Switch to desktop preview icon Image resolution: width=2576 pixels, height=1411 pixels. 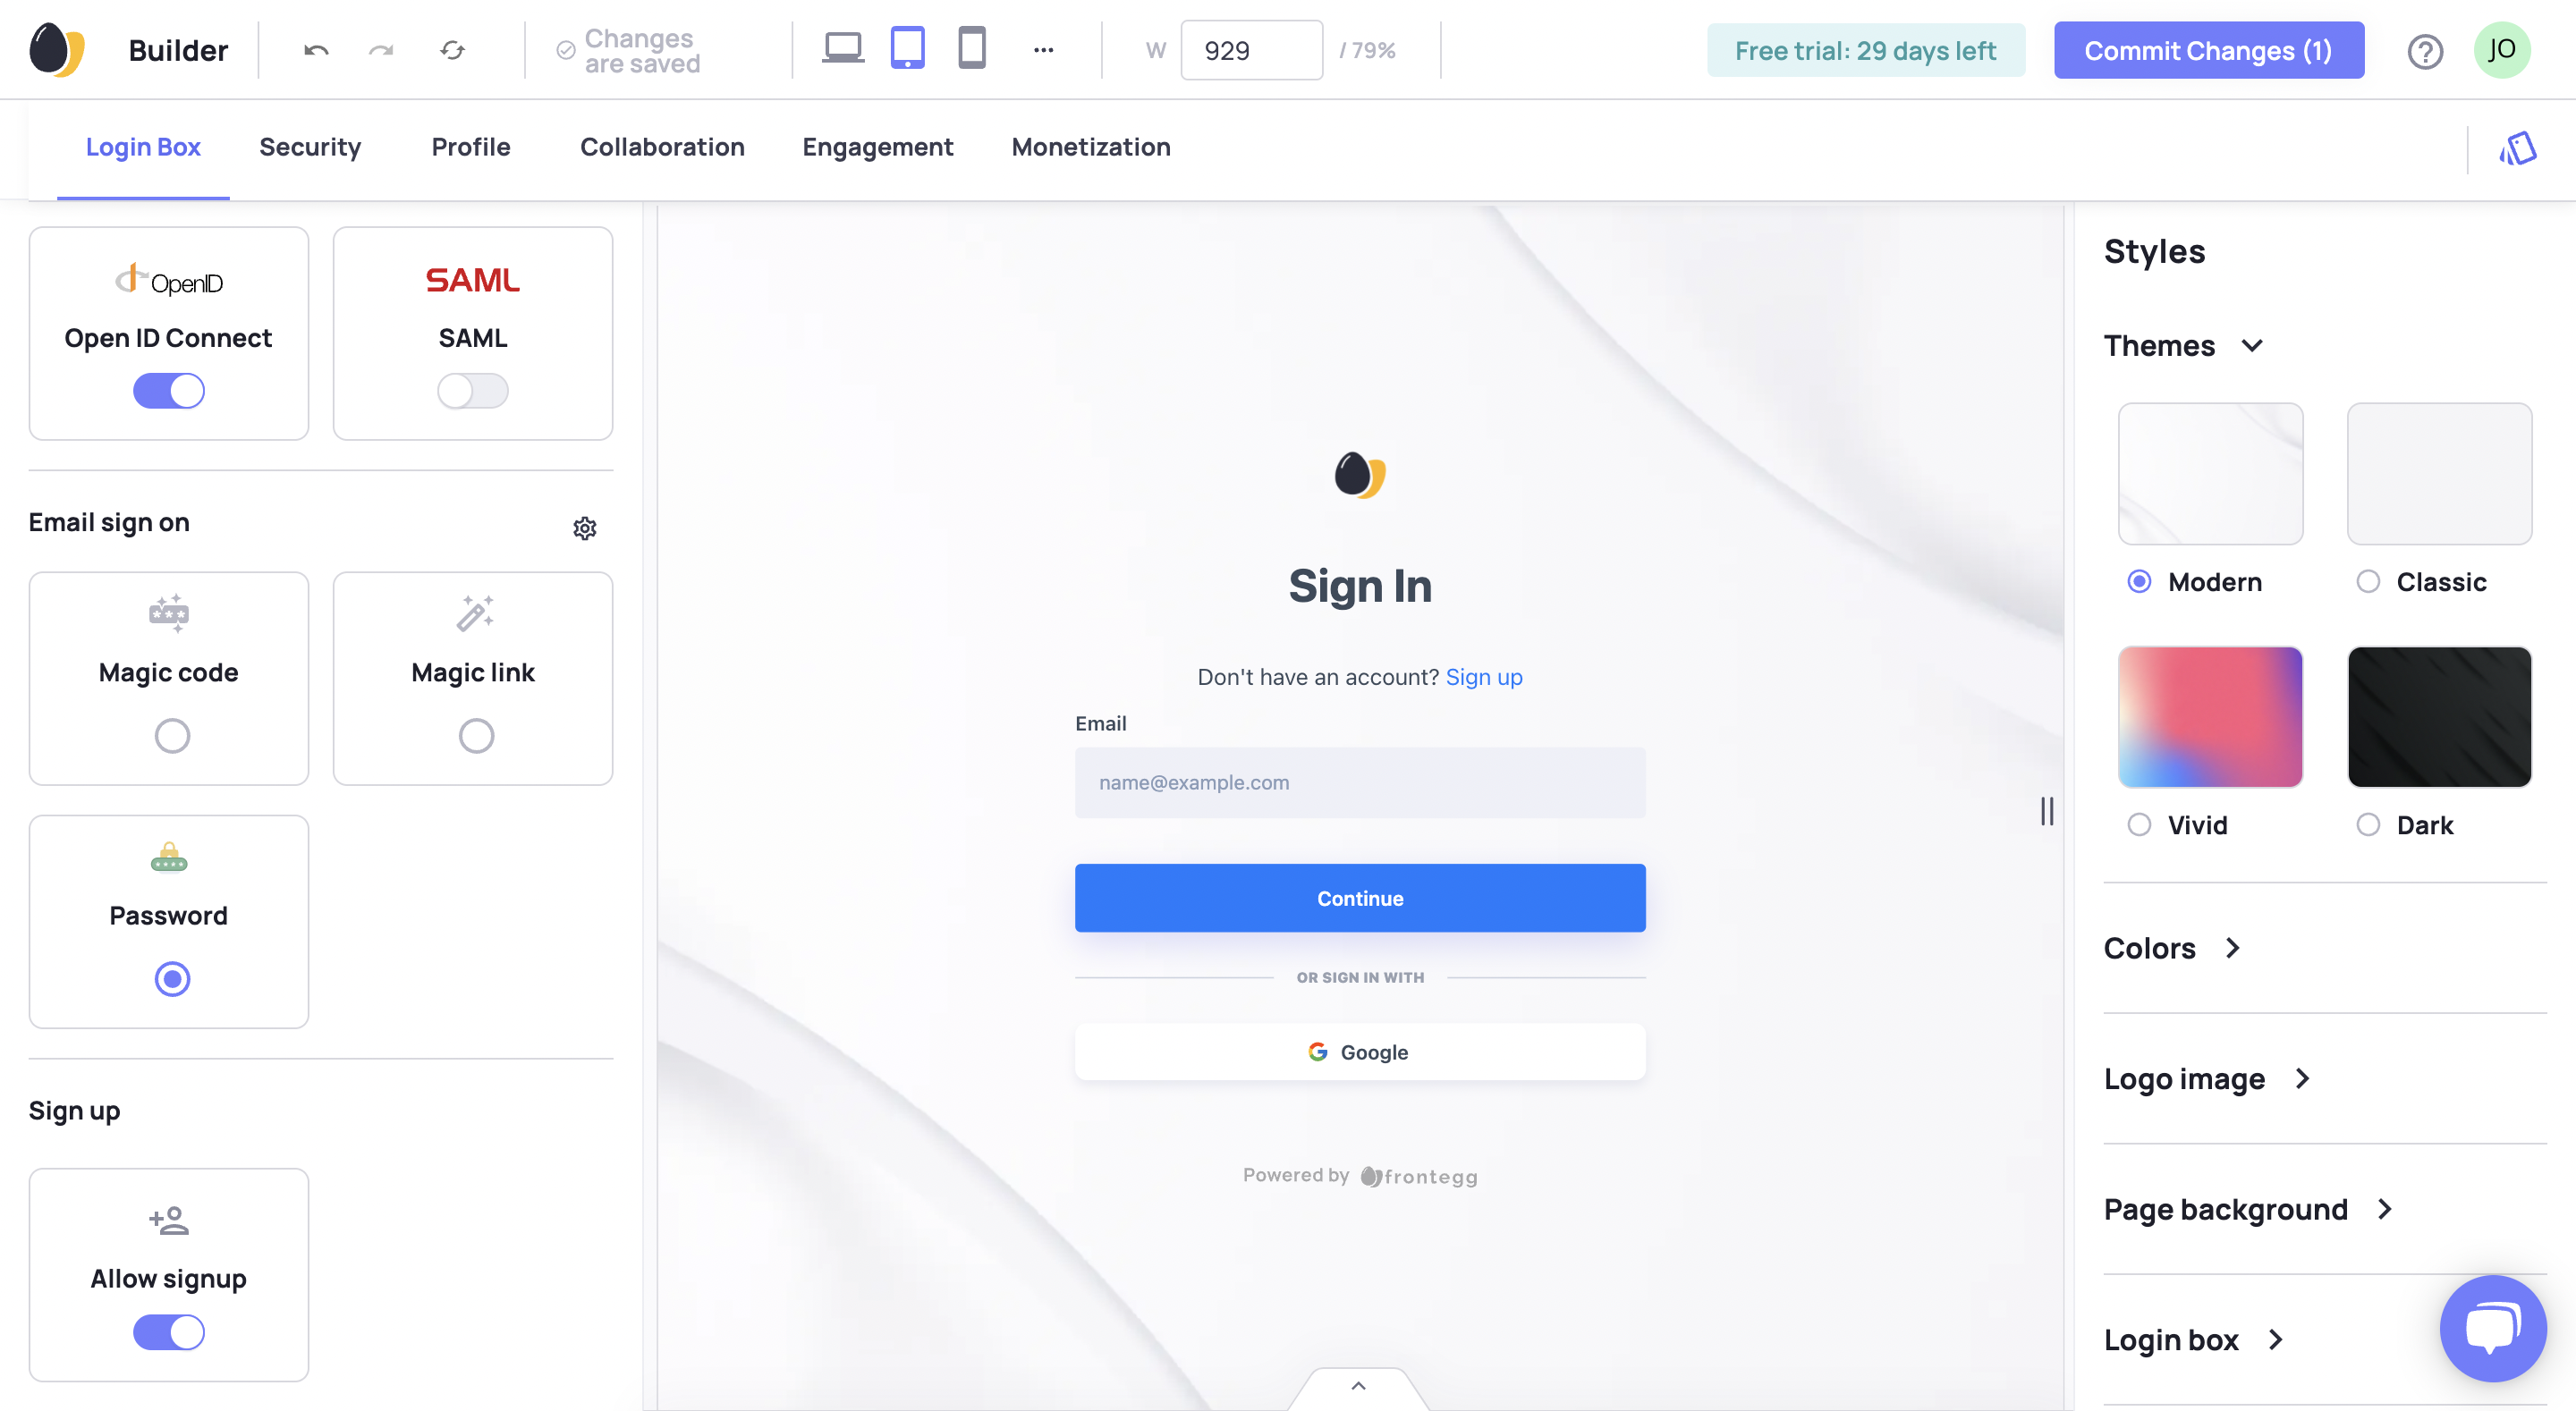tap(843, 48)
